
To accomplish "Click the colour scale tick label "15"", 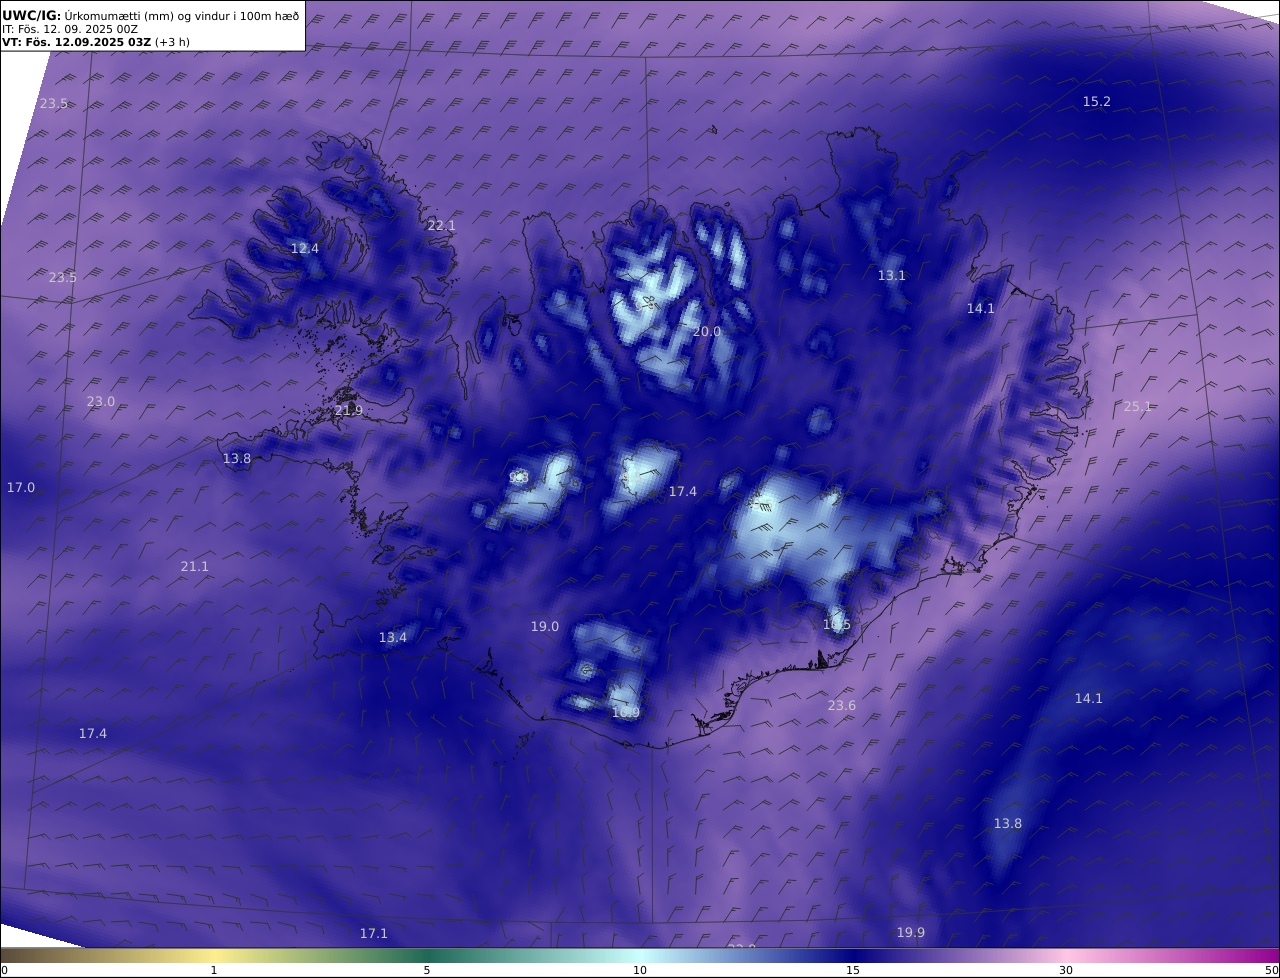I will pos(853,970).
